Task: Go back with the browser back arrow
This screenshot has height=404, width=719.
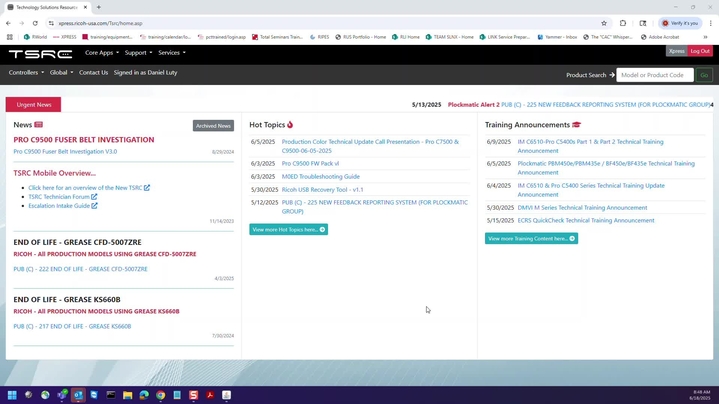Action: [8, 23]
